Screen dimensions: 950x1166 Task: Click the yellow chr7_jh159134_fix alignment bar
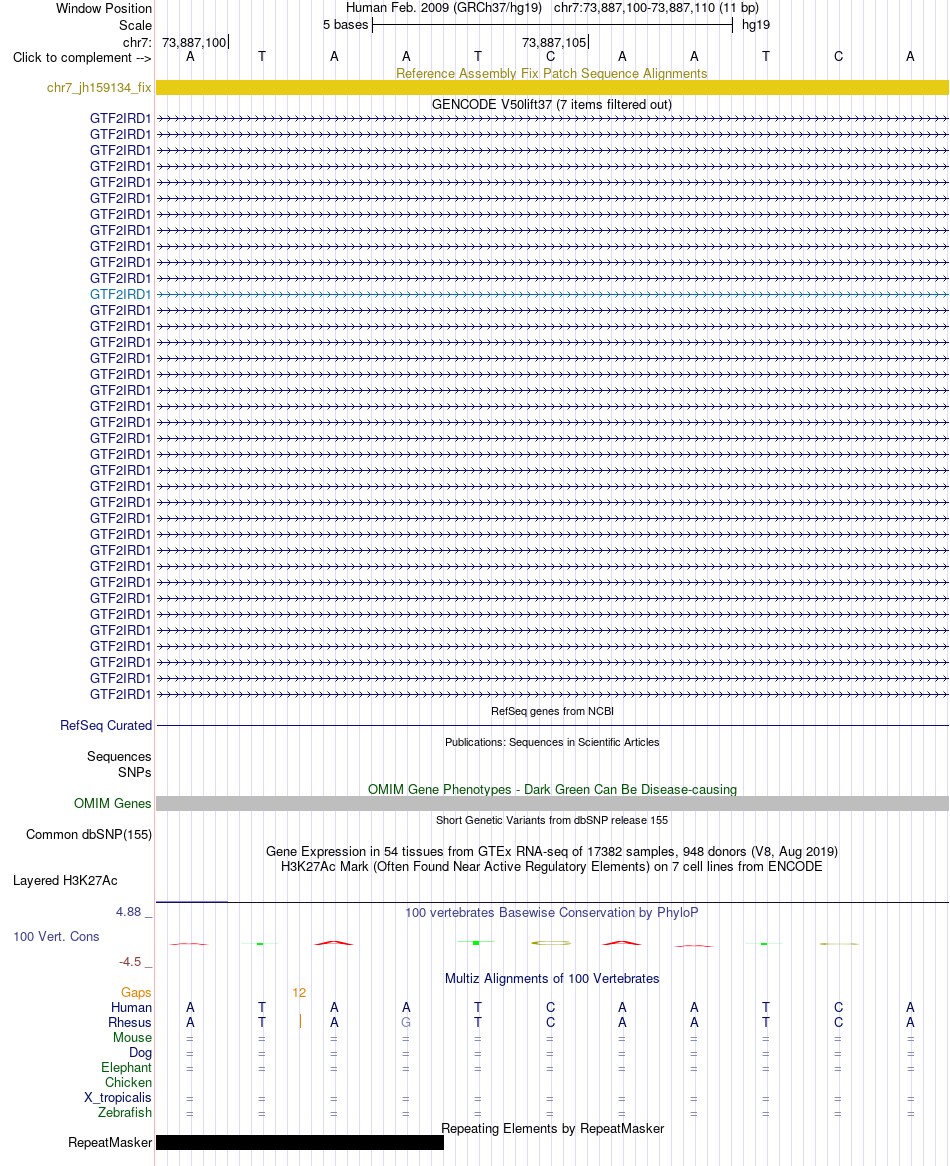pyautogui.click(x=552, y=88)
